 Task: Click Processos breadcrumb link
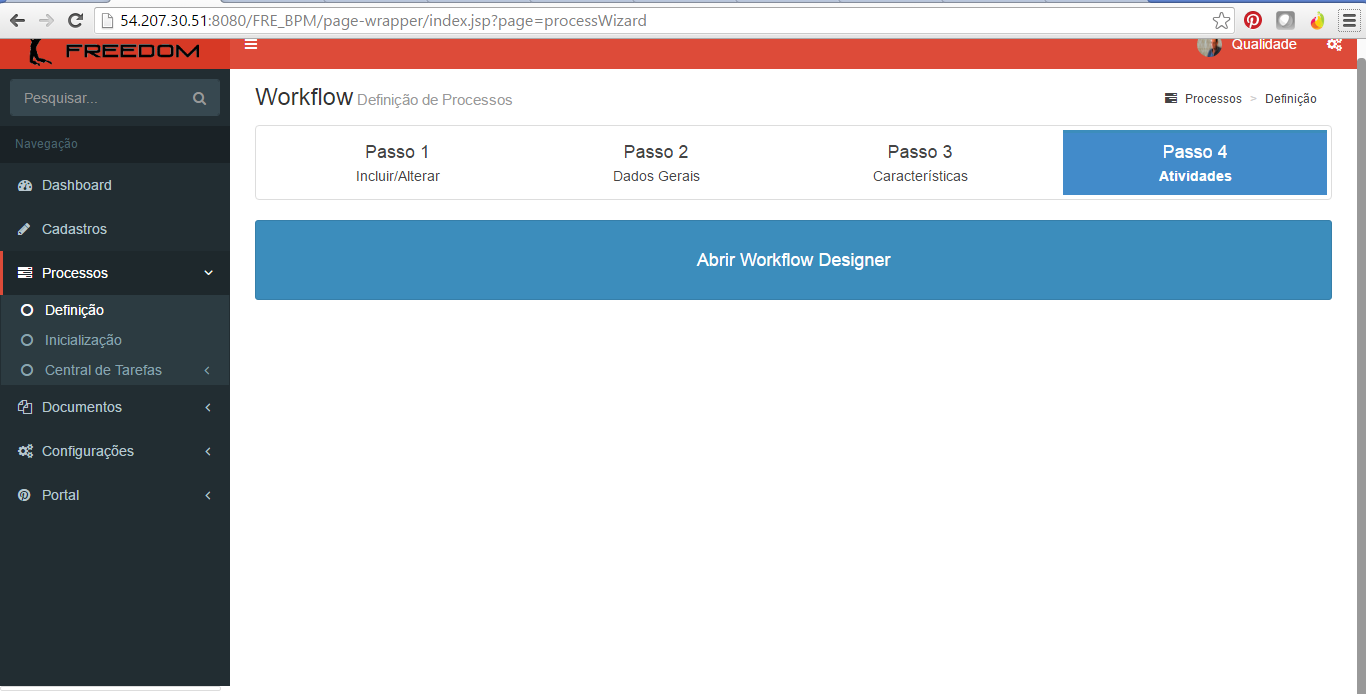(x=1213, y=99)
